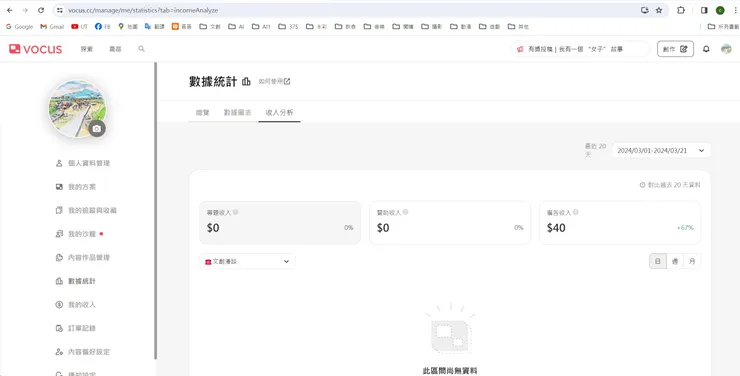Open the Google Maps bookmark
Screen dimensions: 740x376
point(128,27)
